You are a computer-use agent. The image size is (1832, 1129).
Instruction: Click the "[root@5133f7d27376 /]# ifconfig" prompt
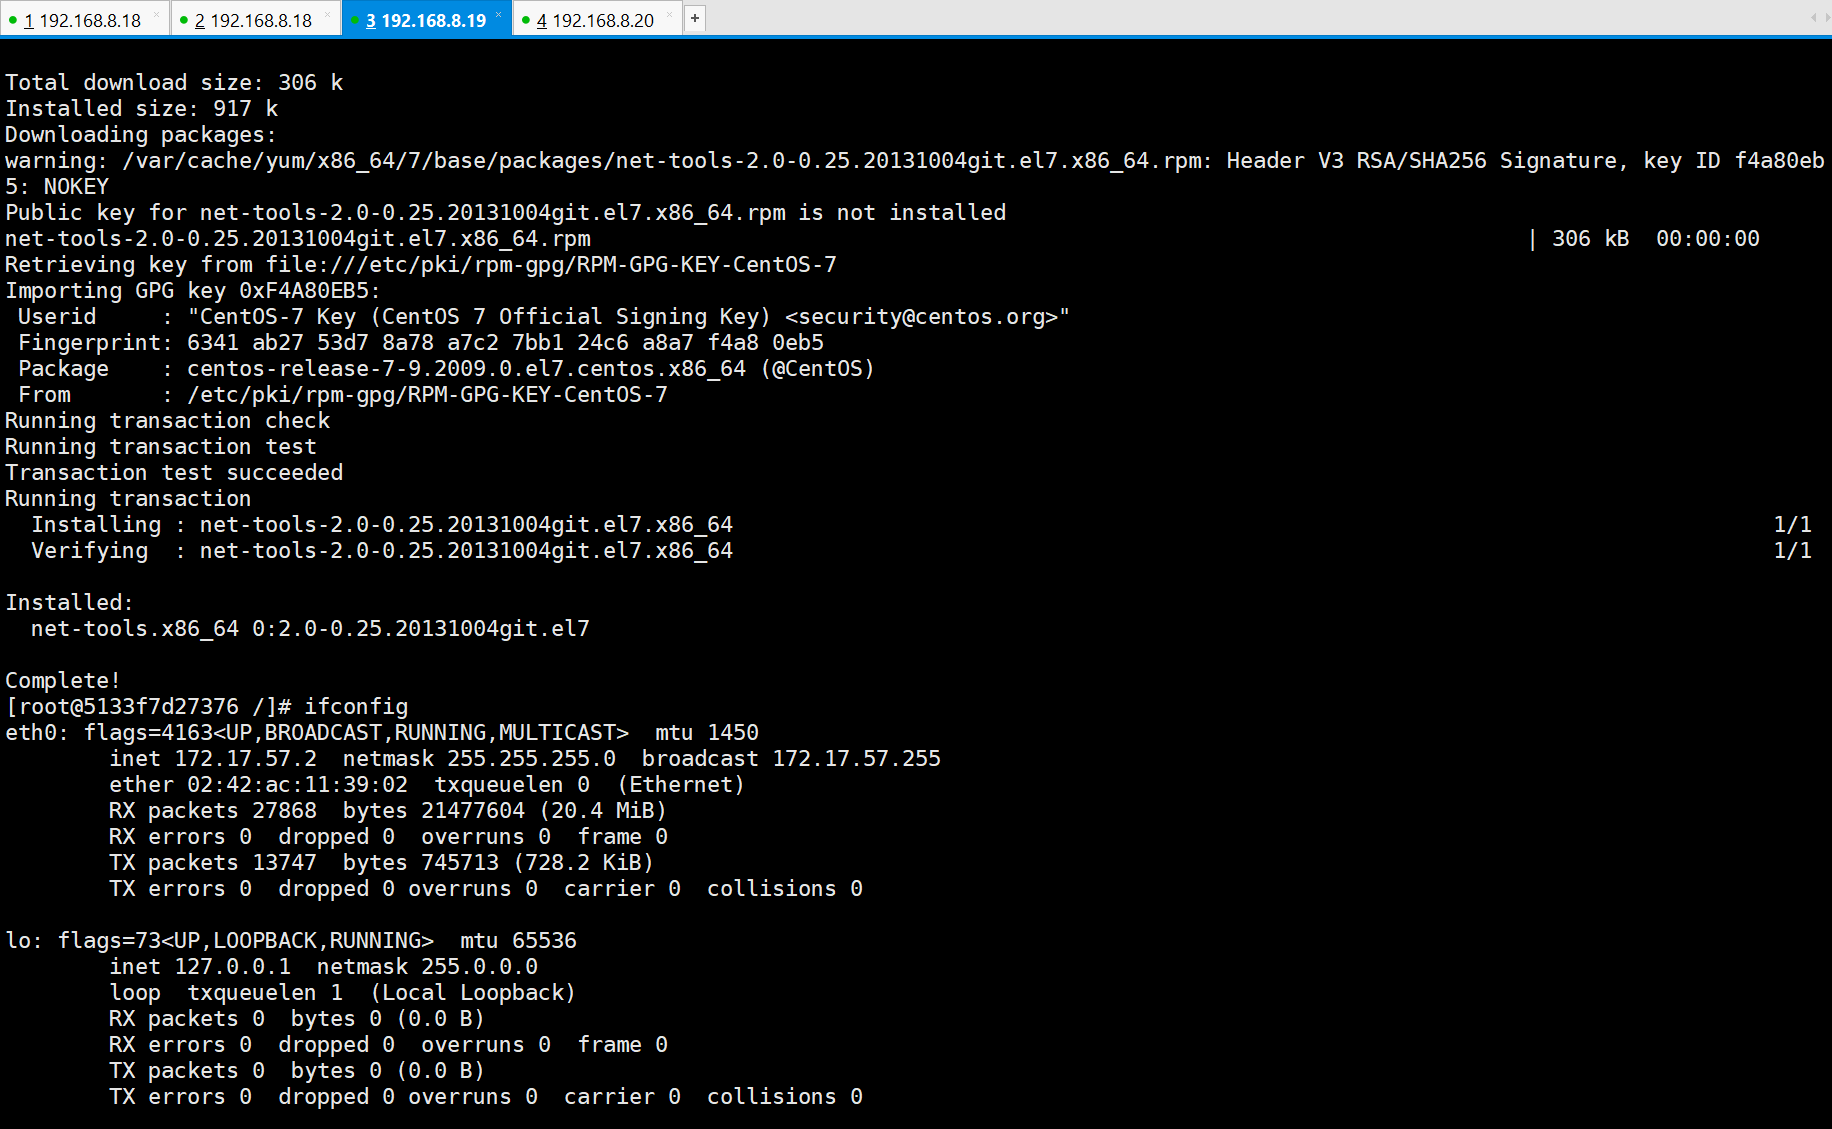coord(207,707)
